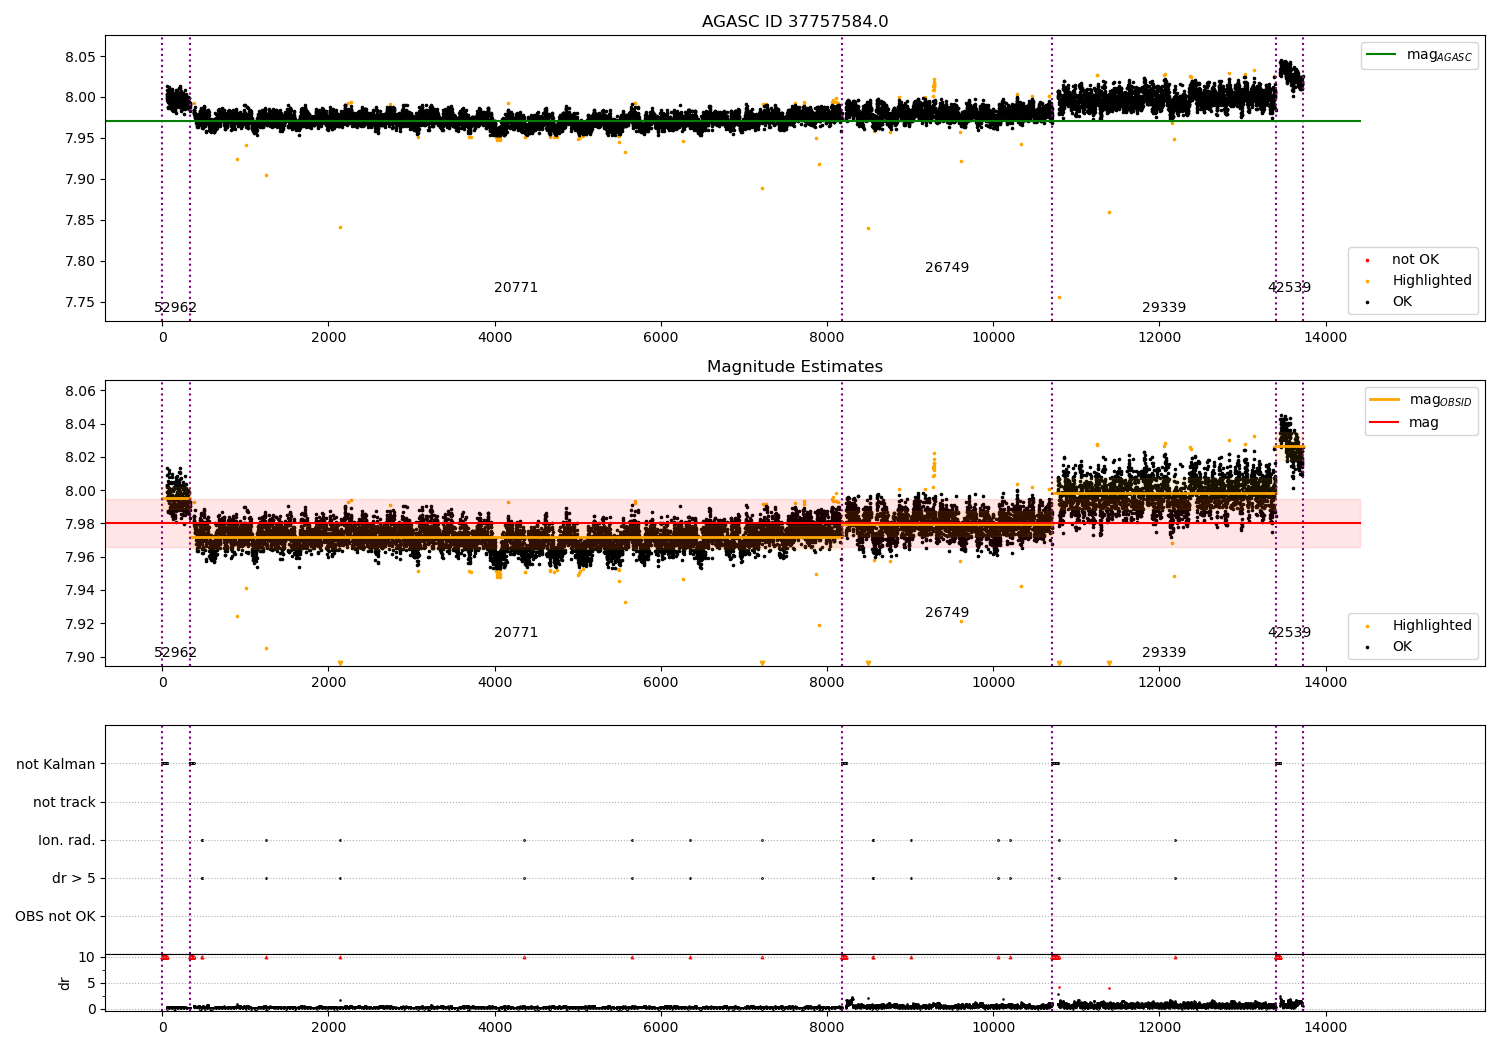This screenshot has height=1050, width=1500.
Task: Select the orange mag OBSID legend entry
Action: point(1421,400)
